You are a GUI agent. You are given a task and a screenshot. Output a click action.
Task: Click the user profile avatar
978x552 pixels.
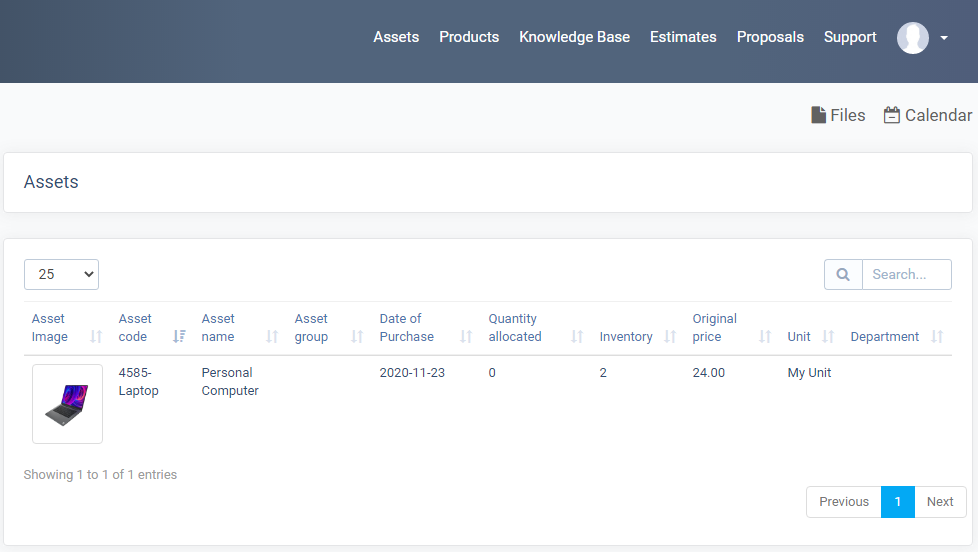[913, 38]
